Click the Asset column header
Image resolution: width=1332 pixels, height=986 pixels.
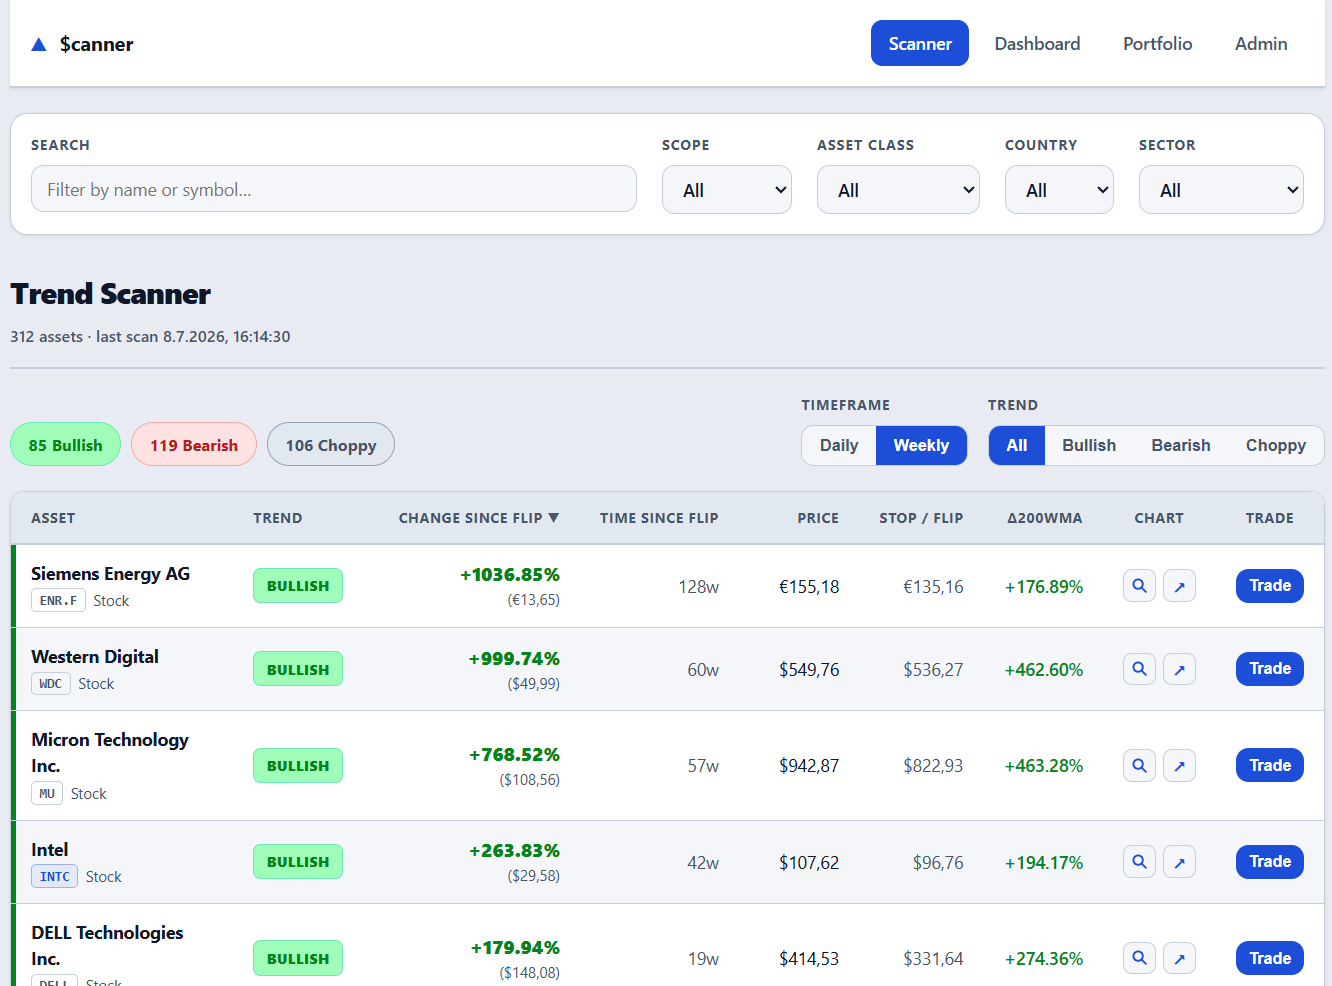click(x=53, y=518)
